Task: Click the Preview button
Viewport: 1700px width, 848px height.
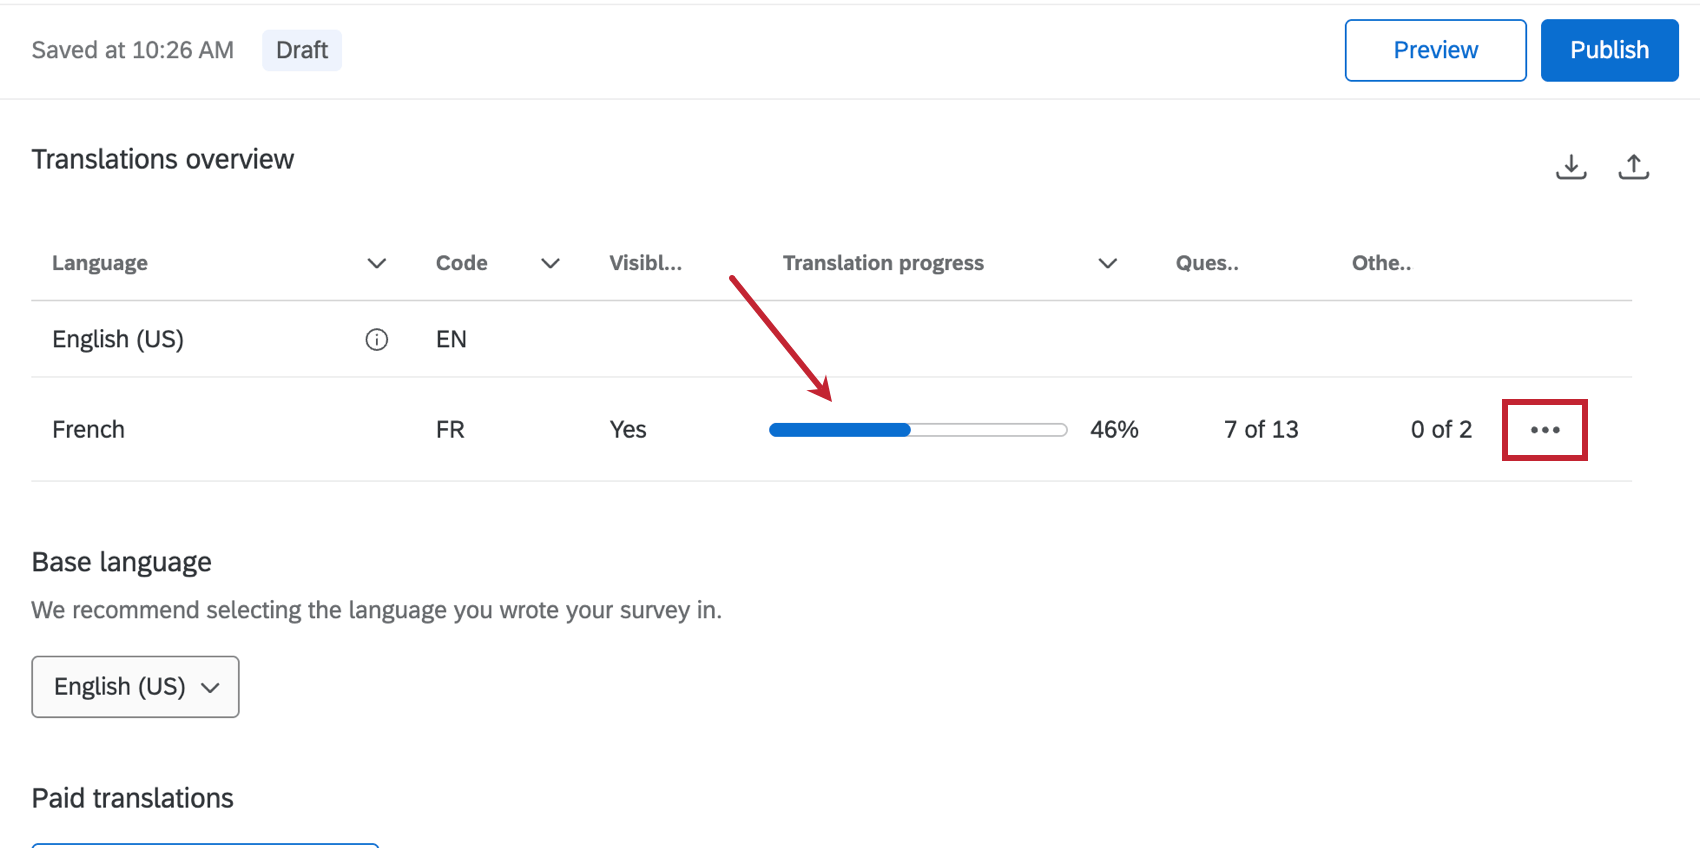Action: pos(1435,50)
